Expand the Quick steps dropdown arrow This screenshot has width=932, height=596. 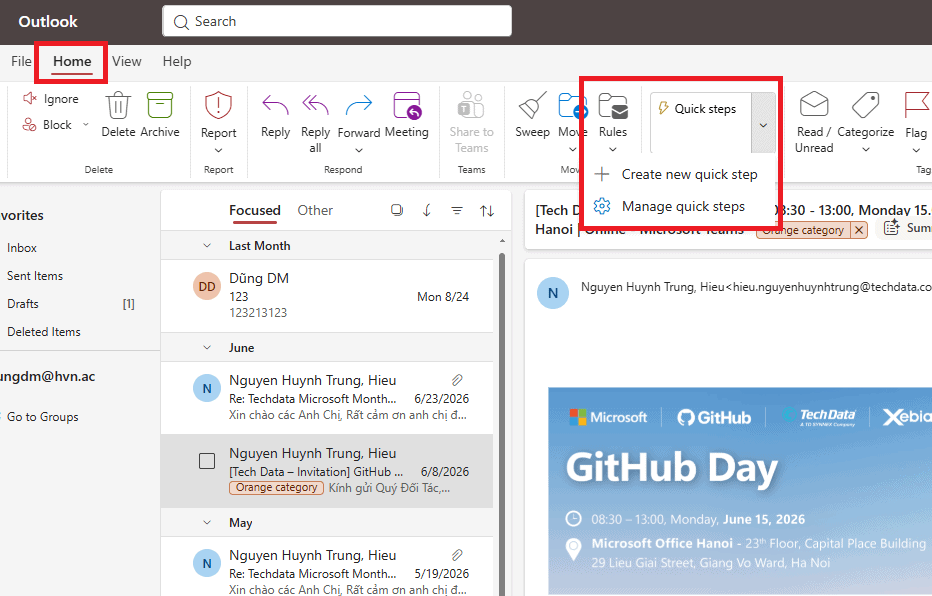(763, 125)
